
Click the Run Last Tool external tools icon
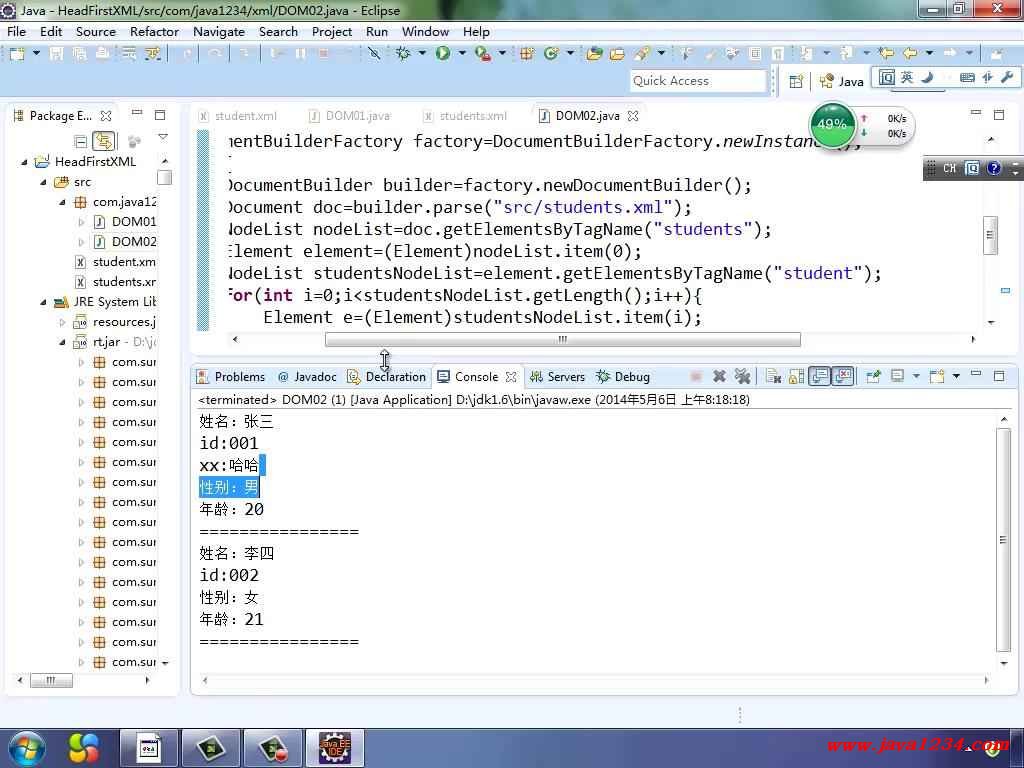coord(483,54)
